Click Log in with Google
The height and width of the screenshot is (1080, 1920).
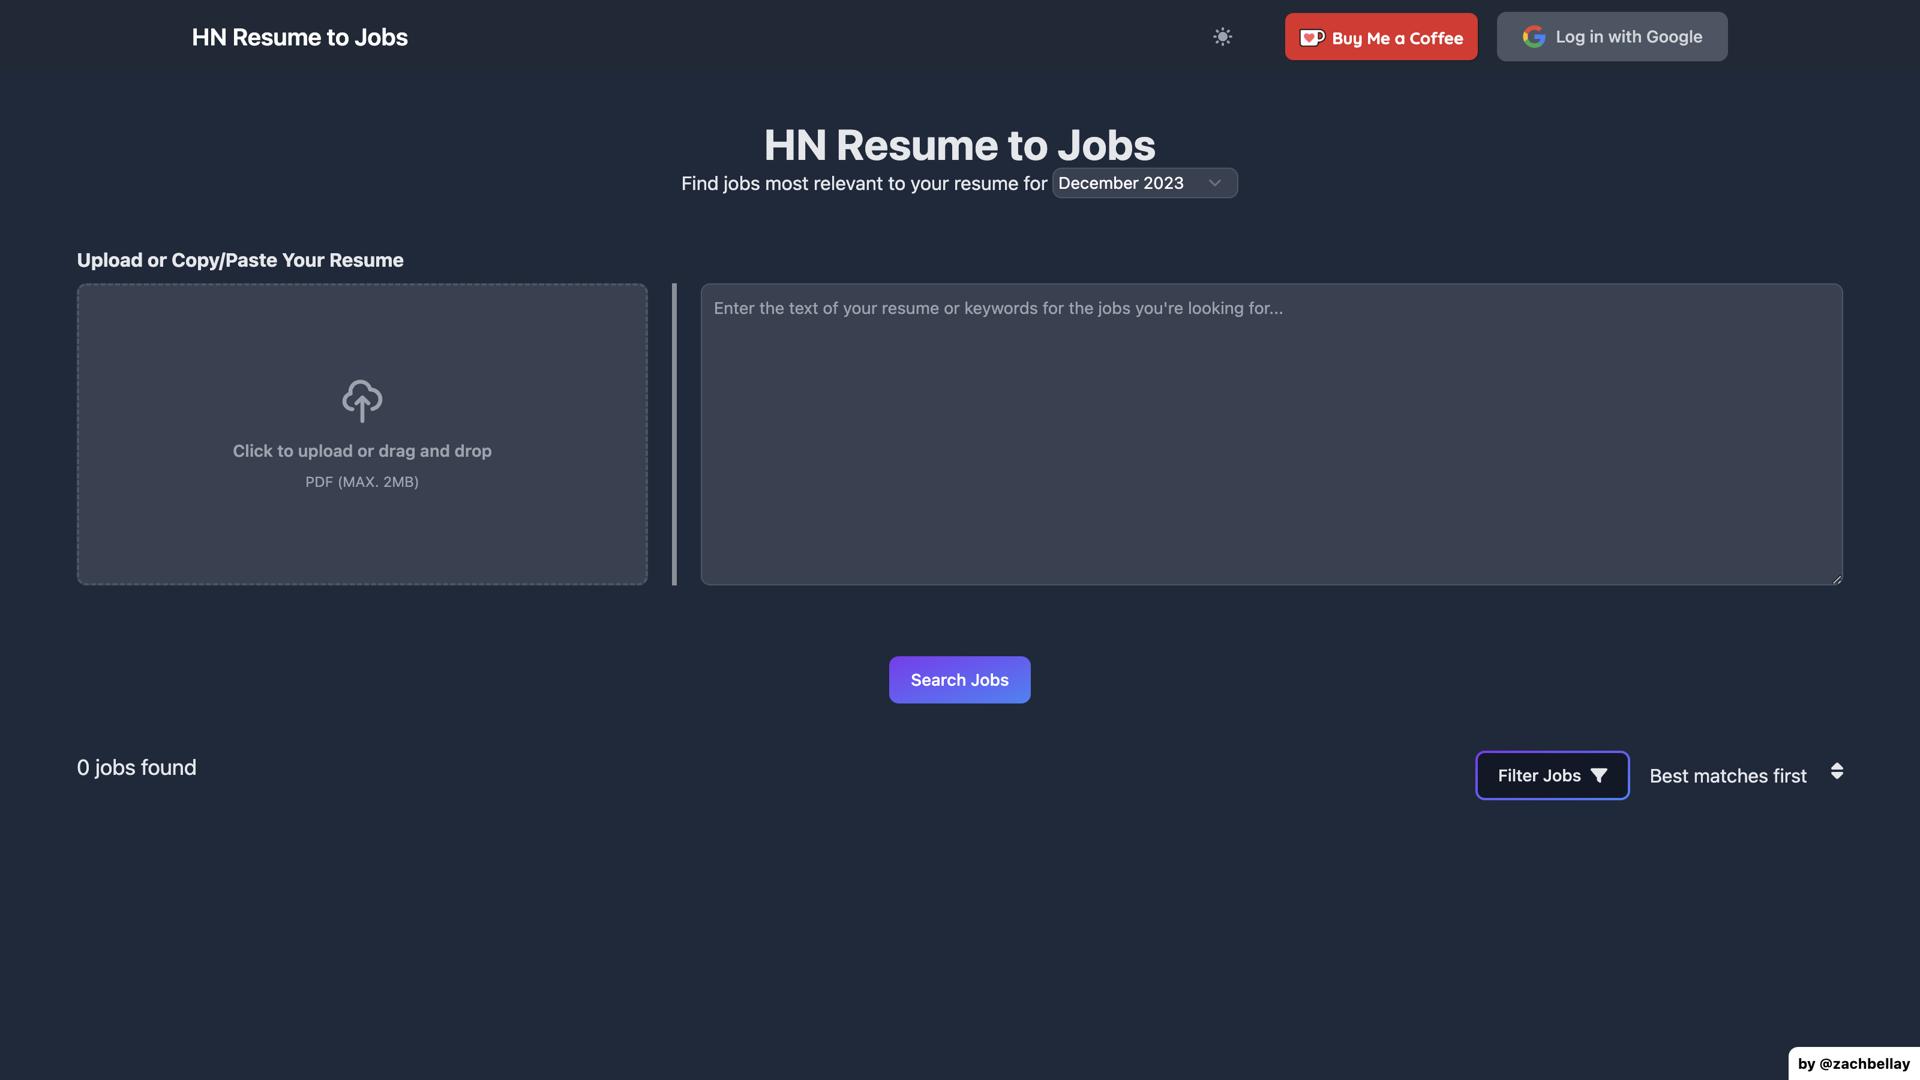click(x=1611, y=36)
